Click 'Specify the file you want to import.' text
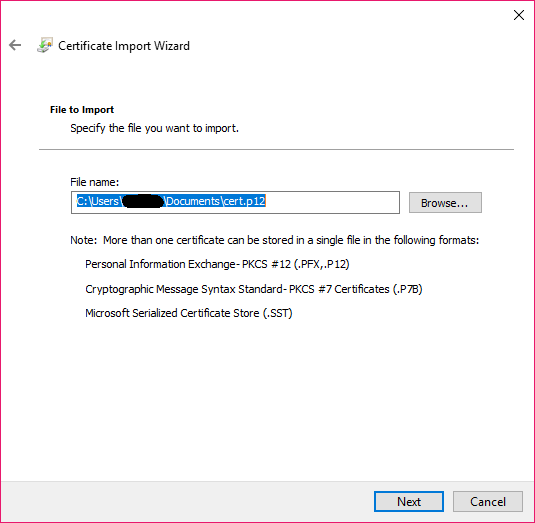The width and height of the screenshot is (535, 523). (x=155, y=128)
